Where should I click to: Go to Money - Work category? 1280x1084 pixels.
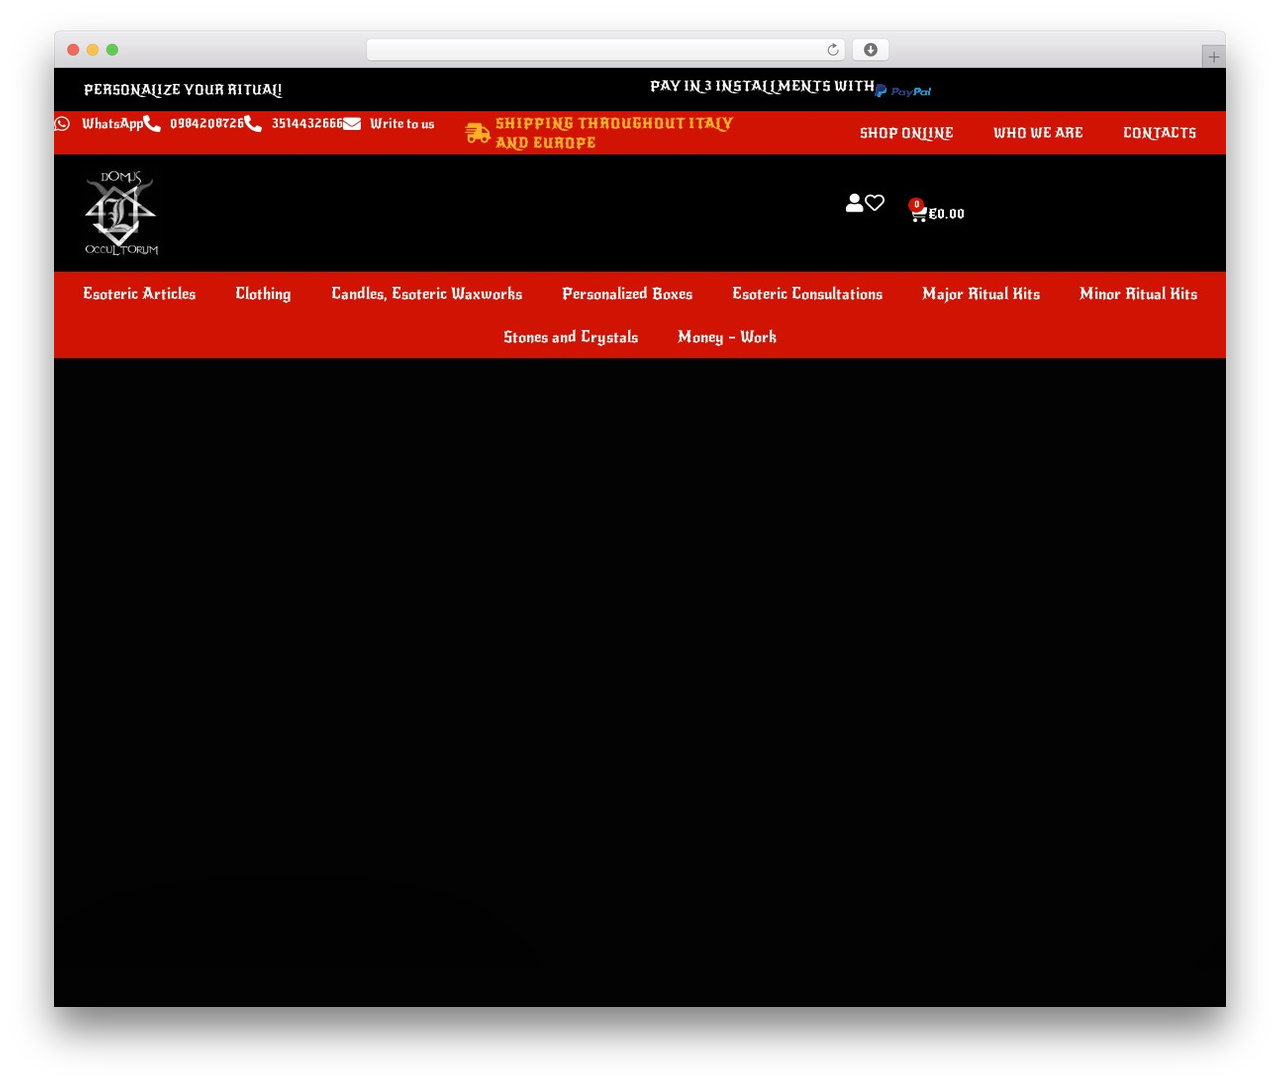coord(727,337)
